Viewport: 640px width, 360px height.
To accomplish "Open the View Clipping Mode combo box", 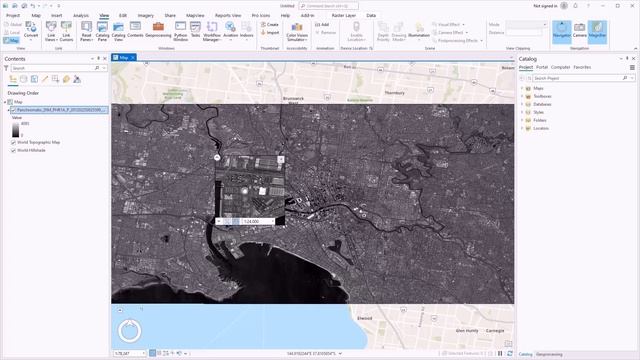I will [526, 24].
